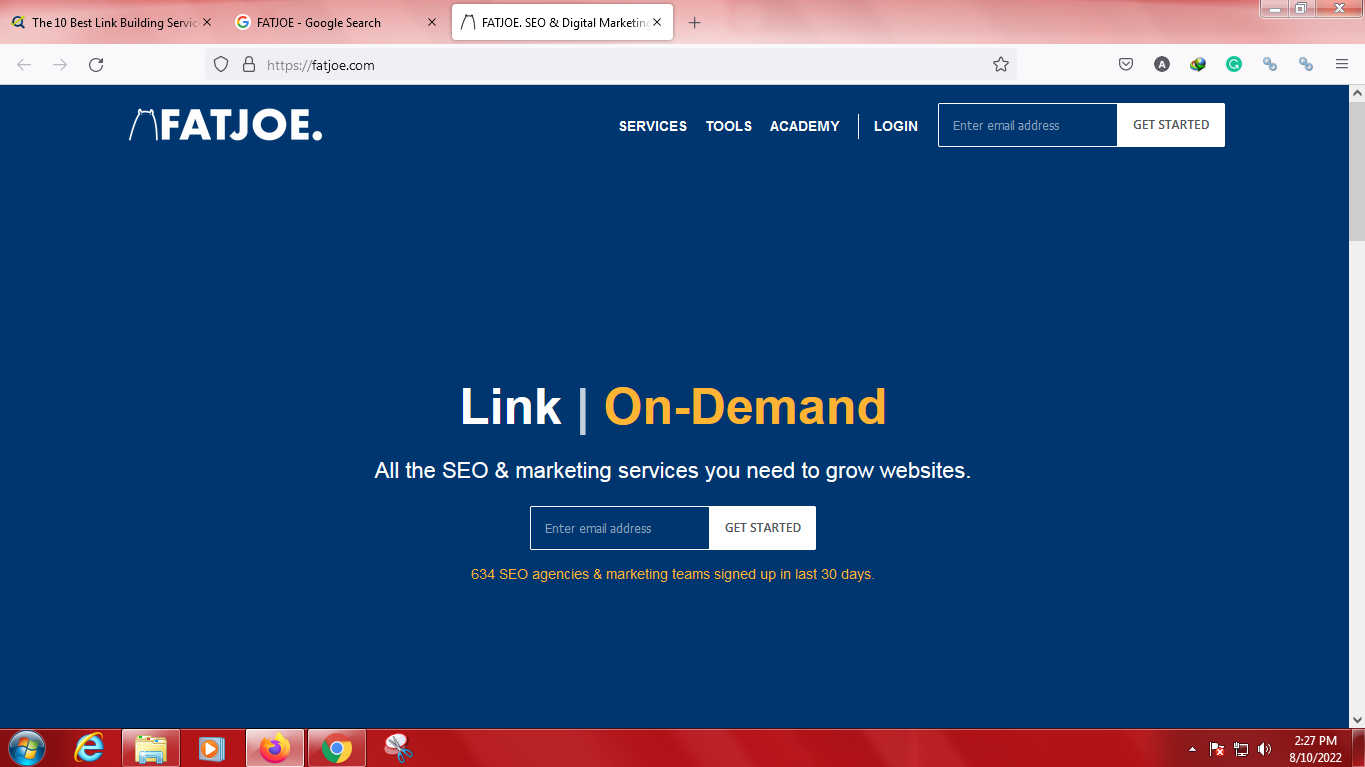1365x767 pixels.
Task: Open the Firefox hamburger menu
Action: (1342, 64)
